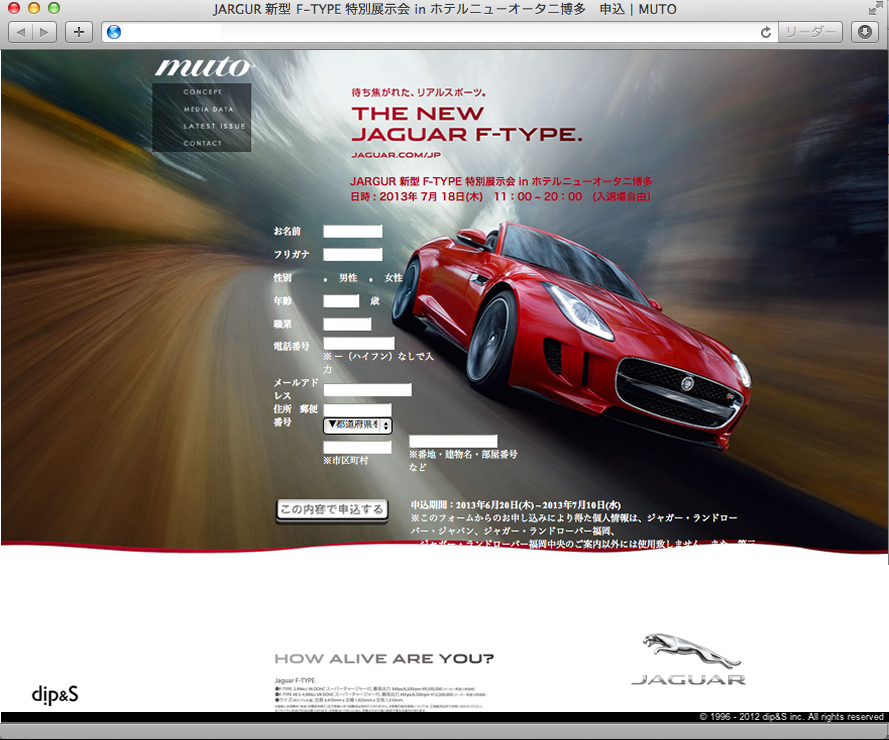Open the CONTACT menu item
This screenshot has width=889, height=740.
pos(202,143)
